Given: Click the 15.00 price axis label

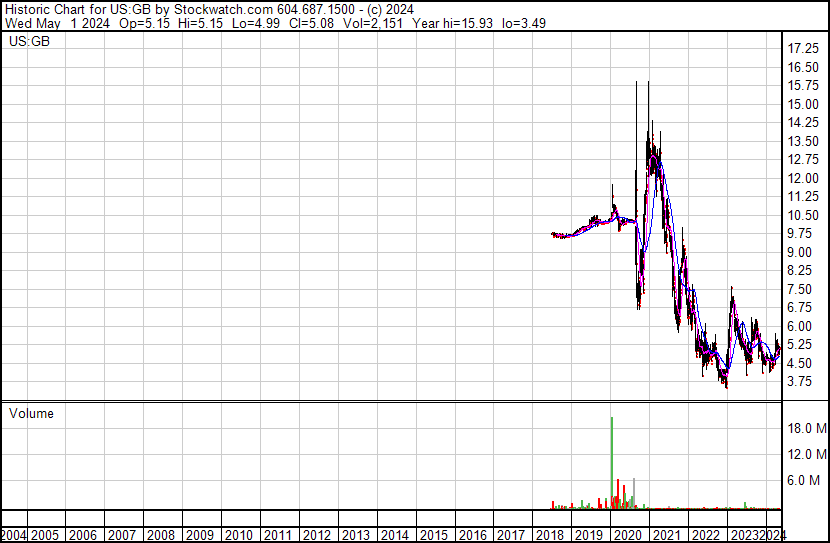Looking at the screenshot, I should (803, 104).
